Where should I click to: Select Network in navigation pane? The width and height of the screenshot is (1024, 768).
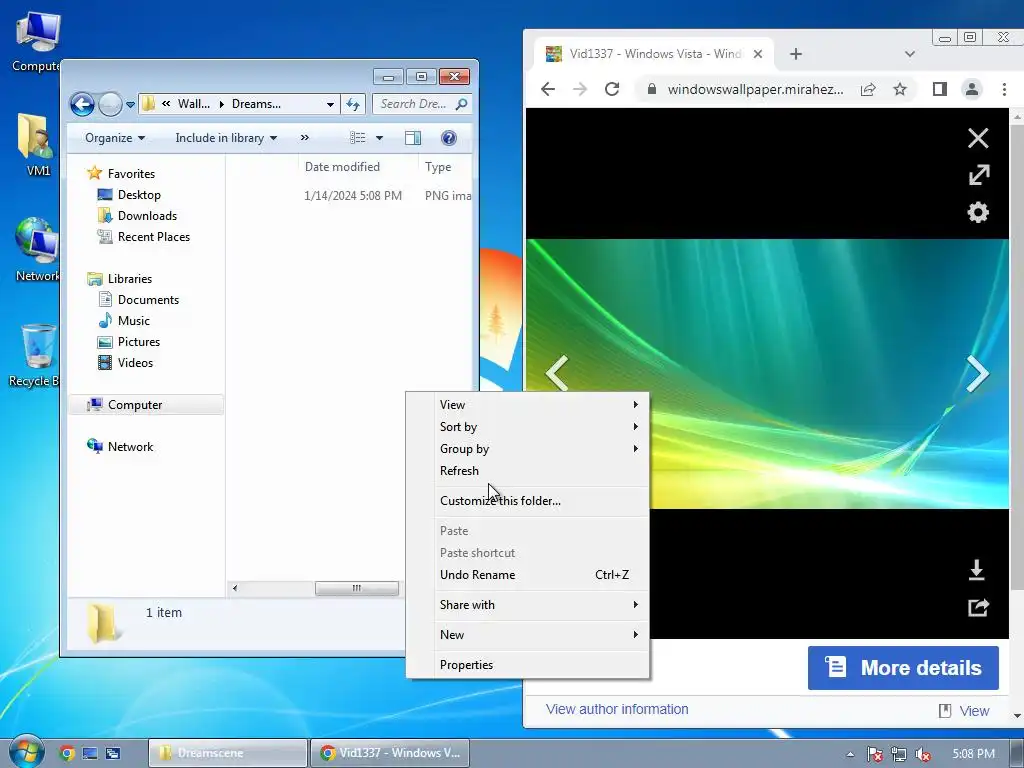(130, 447)
